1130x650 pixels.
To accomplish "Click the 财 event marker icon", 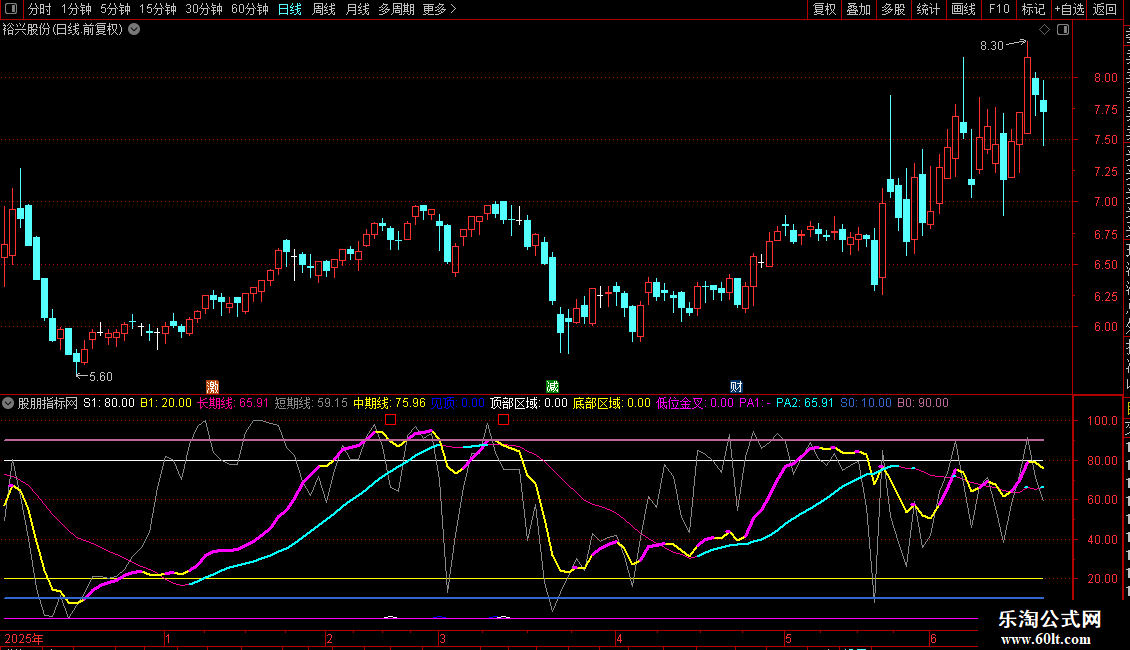I will 736,387.
